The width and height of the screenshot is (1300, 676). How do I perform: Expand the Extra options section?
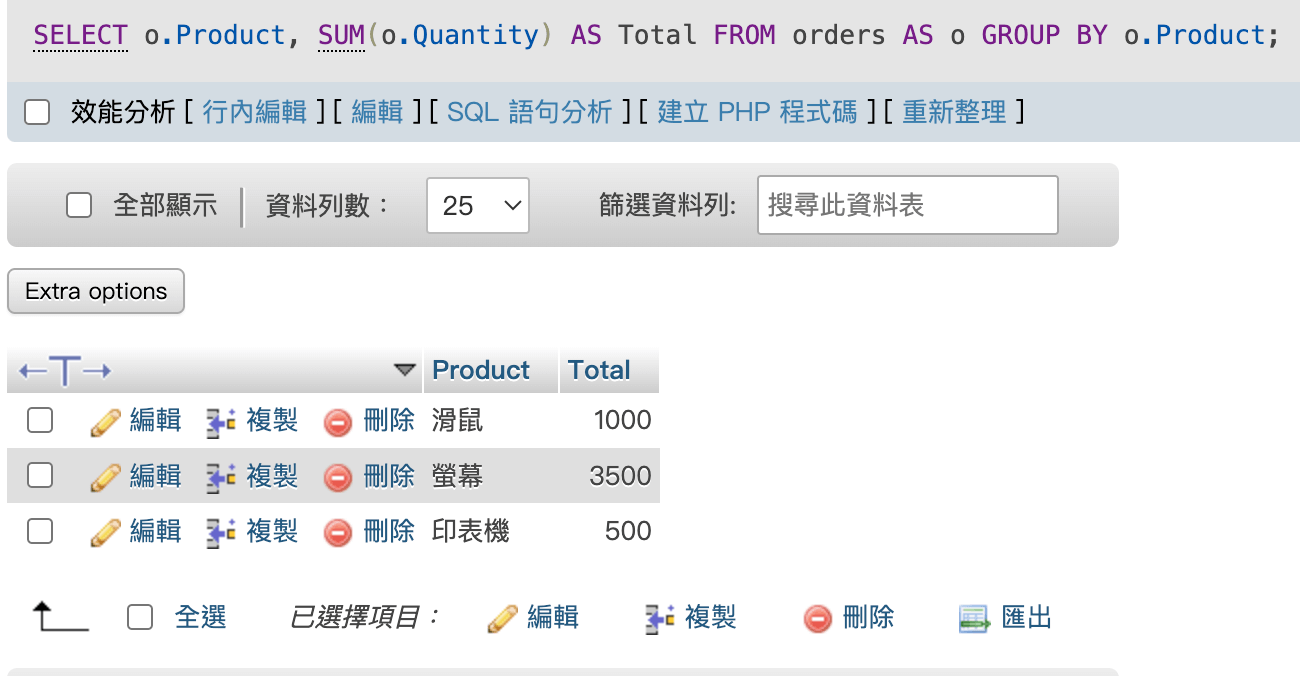tap(96, 291)
